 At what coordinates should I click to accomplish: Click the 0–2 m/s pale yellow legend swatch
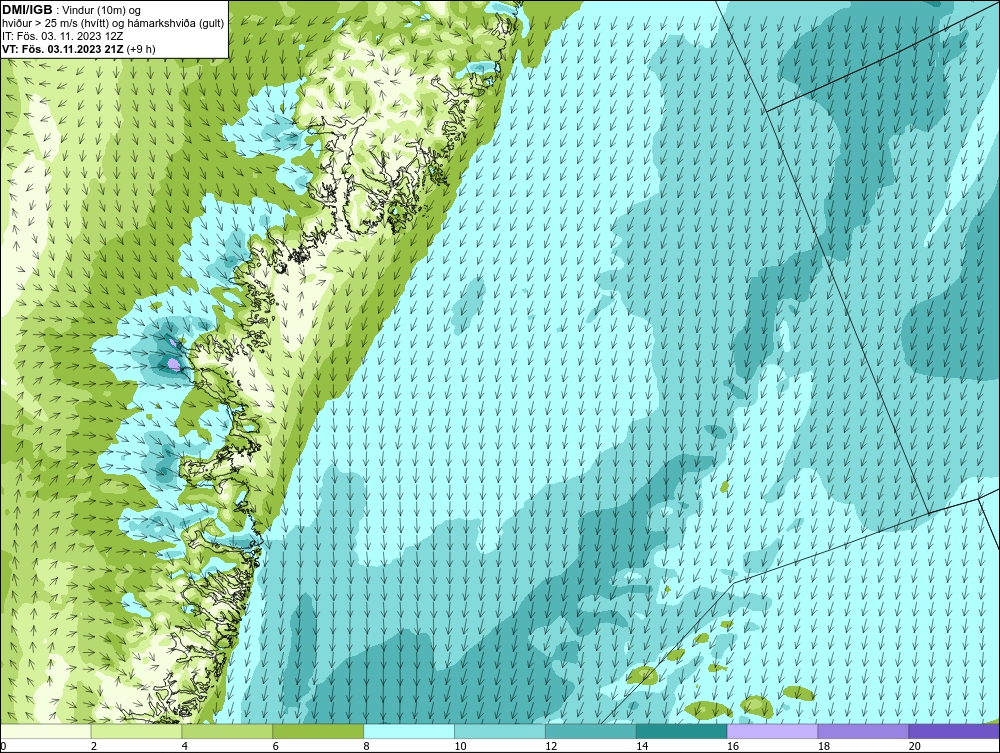(46, 731)
